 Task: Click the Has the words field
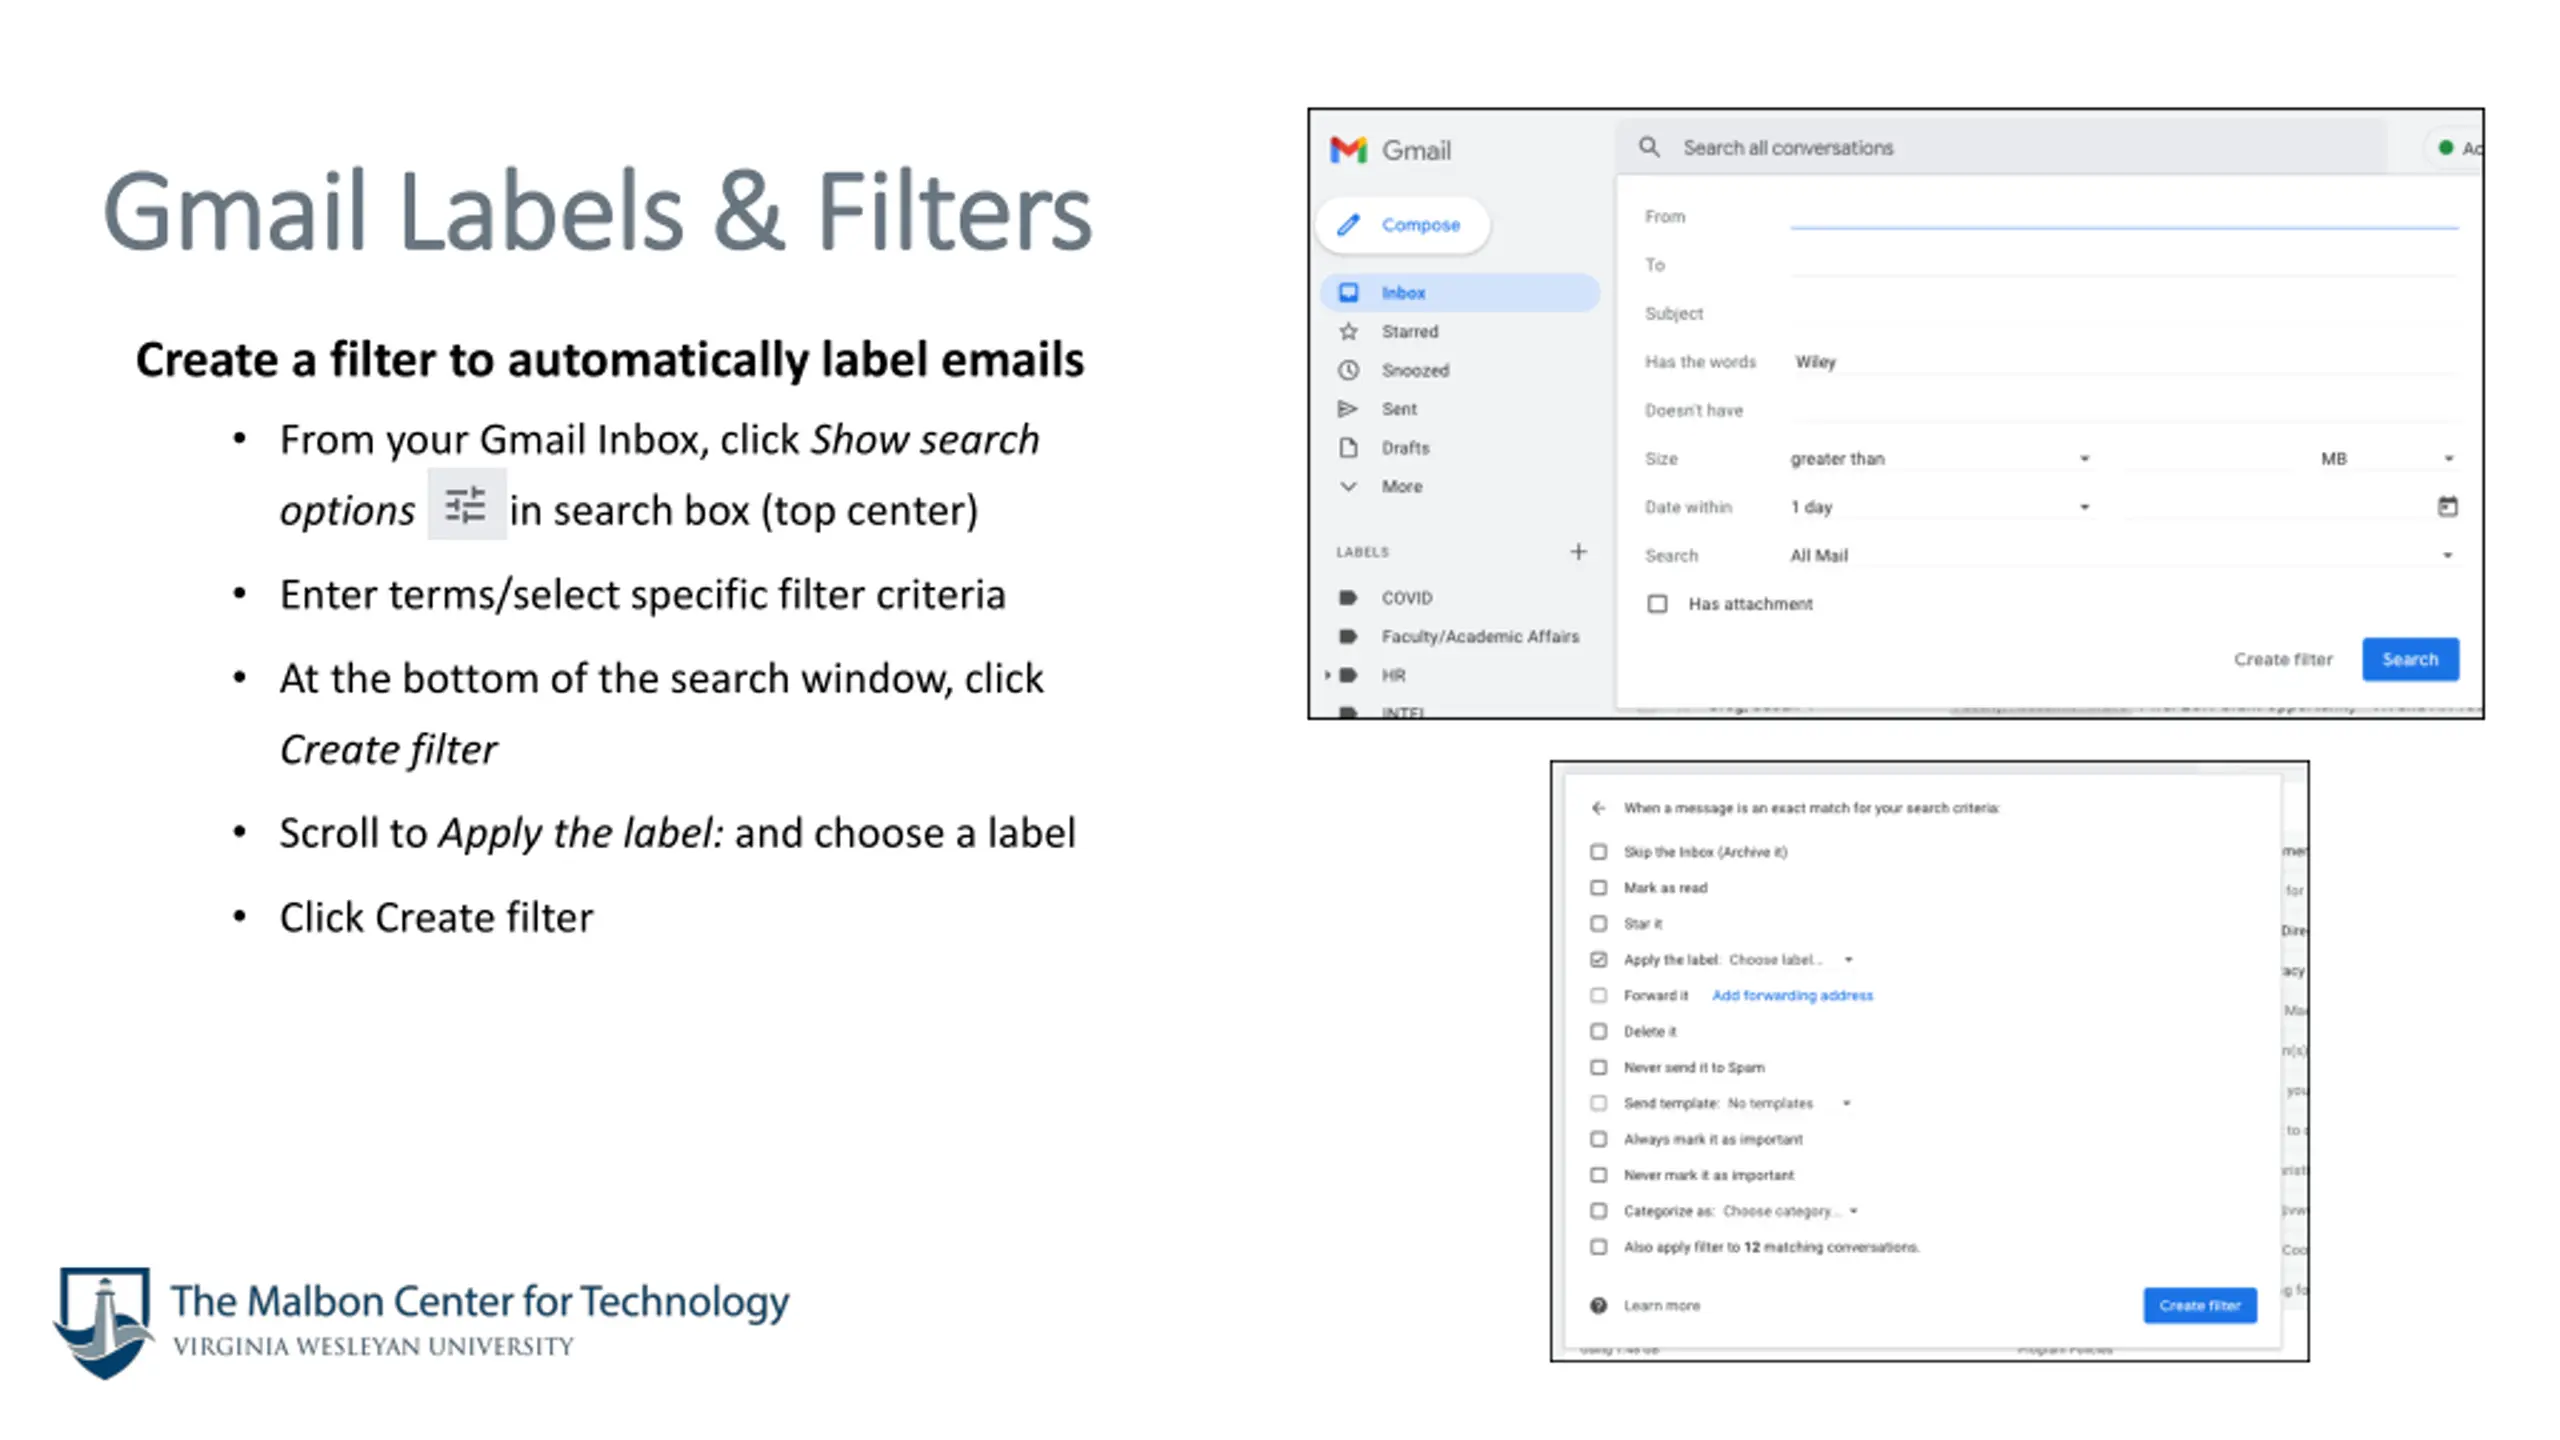(x=2123, y=361)
